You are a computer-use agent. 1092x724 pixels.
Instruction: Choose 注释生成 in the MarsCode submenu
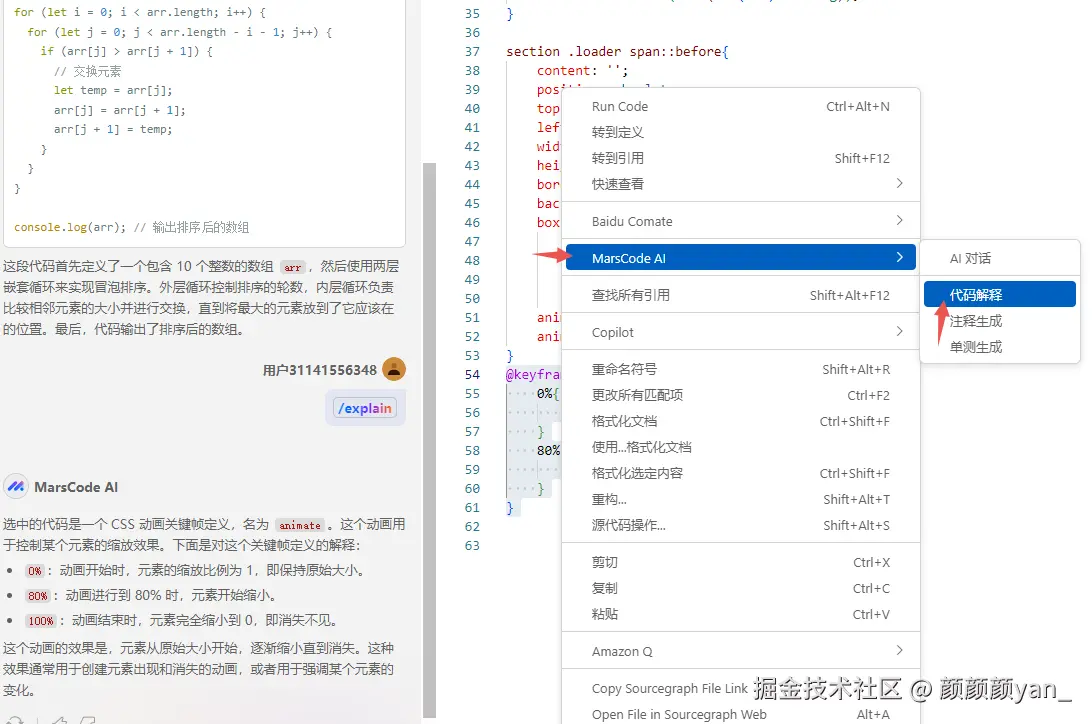(x=1000, y=321)
